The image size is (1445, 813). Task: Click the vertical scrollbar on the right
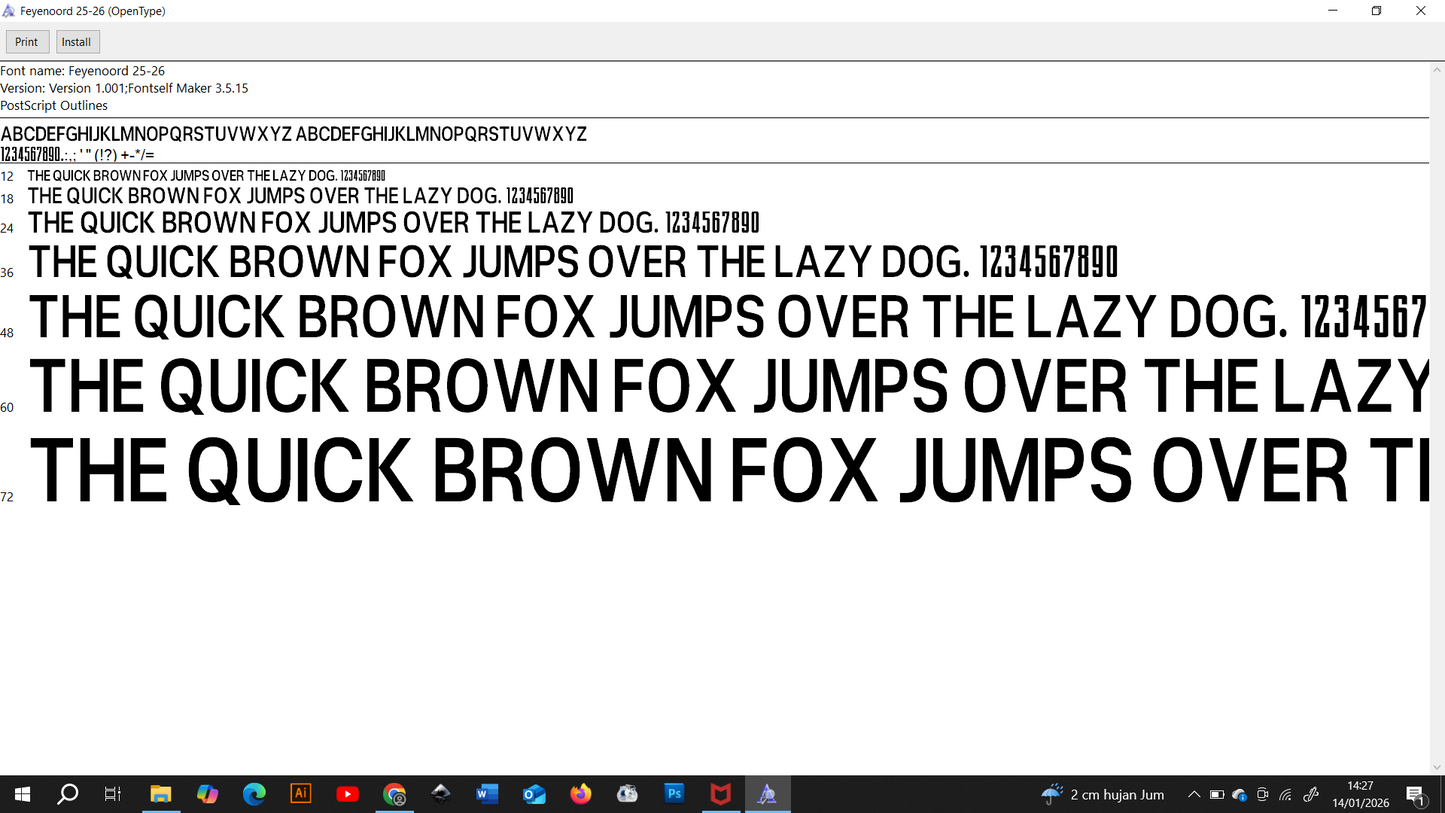click(x=1437, y=418)
